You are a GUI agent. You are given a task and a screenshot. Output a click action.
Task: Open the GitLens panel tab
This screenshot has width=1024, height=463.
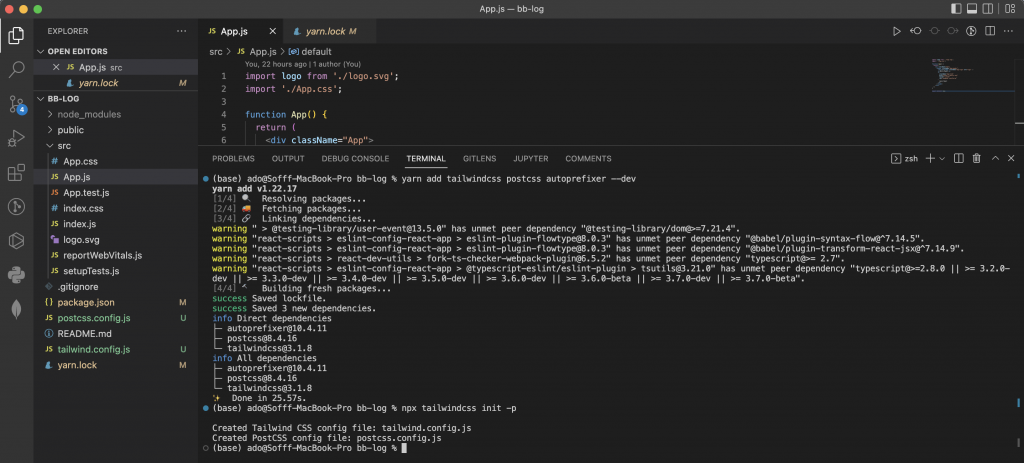[479, 159]
